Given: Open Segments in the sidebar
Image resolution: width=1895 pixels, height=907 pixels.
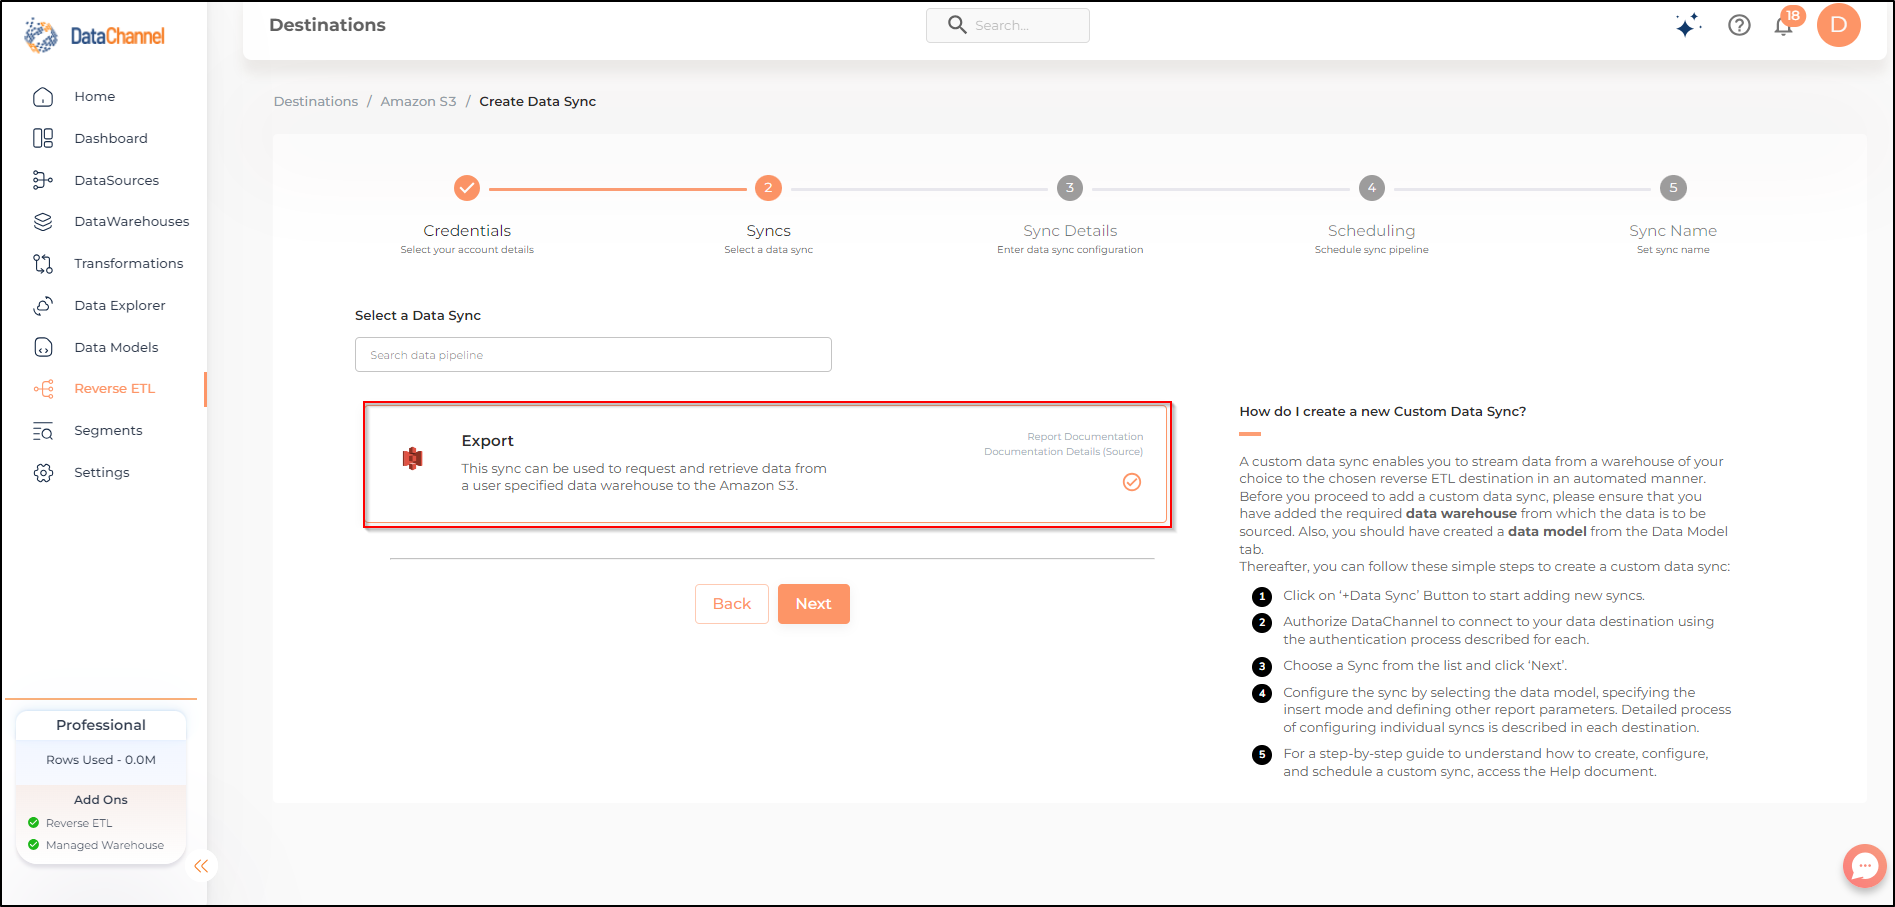Looking at the screenshot, I should coord(108,431).
